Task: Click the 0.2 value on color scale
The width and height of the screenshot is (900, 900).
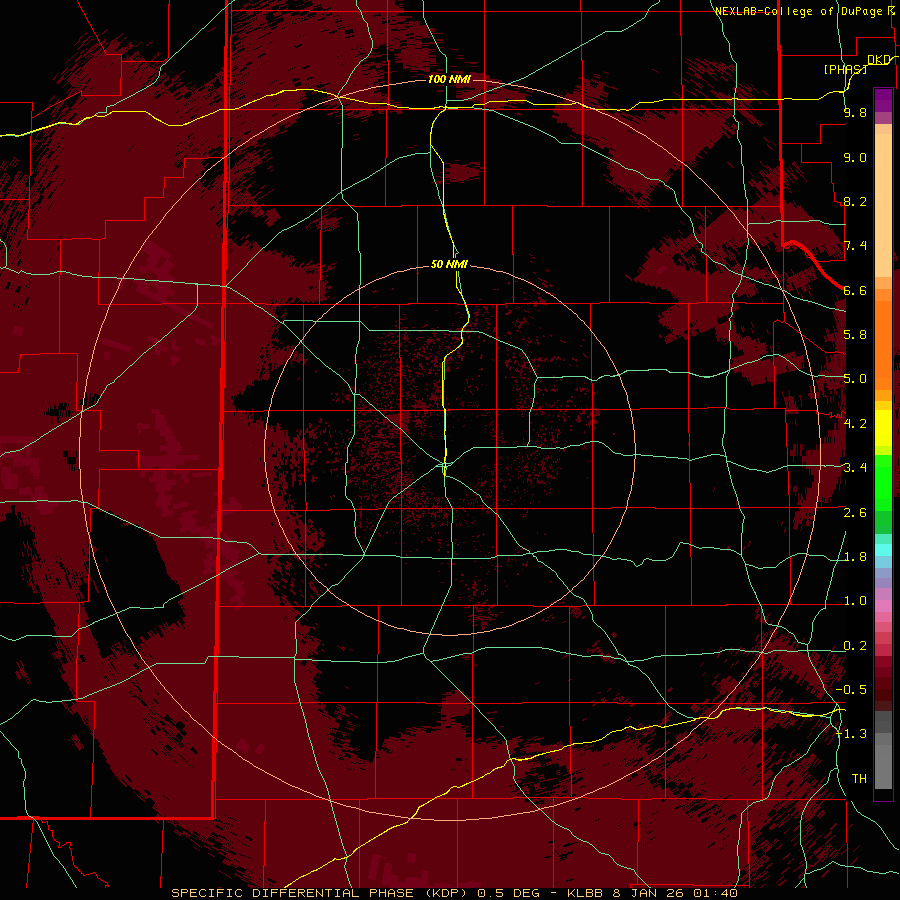Action: pos(855,645)
